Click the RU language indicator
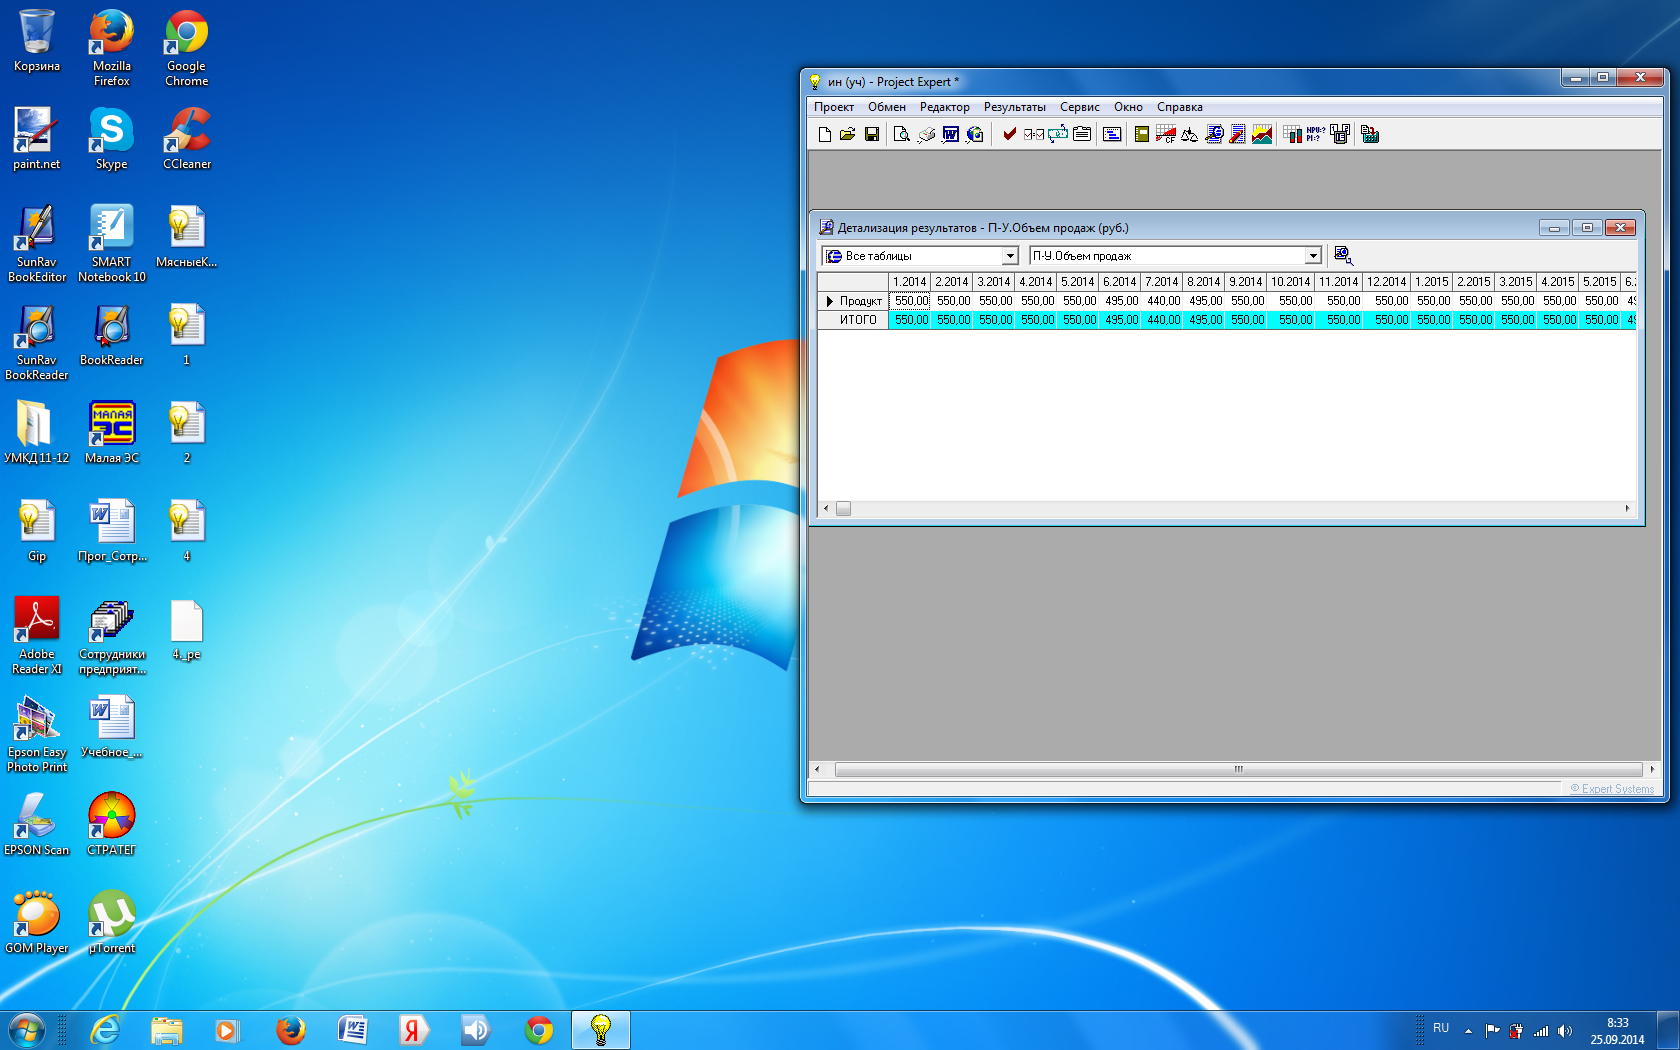Image resolution: width=1680 pixels, height=1050 pixels. click(1441, 1028)
